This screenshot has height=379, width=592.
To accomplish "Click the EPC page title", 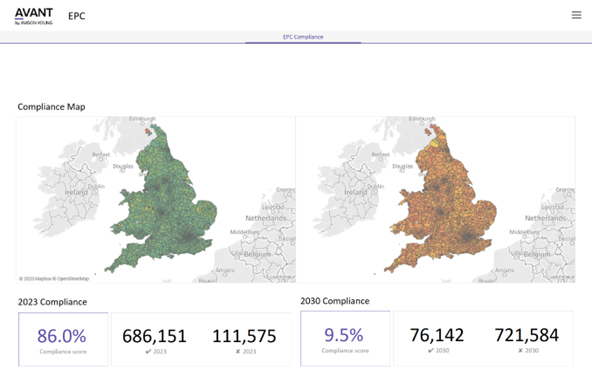I will tap(77, 16).
